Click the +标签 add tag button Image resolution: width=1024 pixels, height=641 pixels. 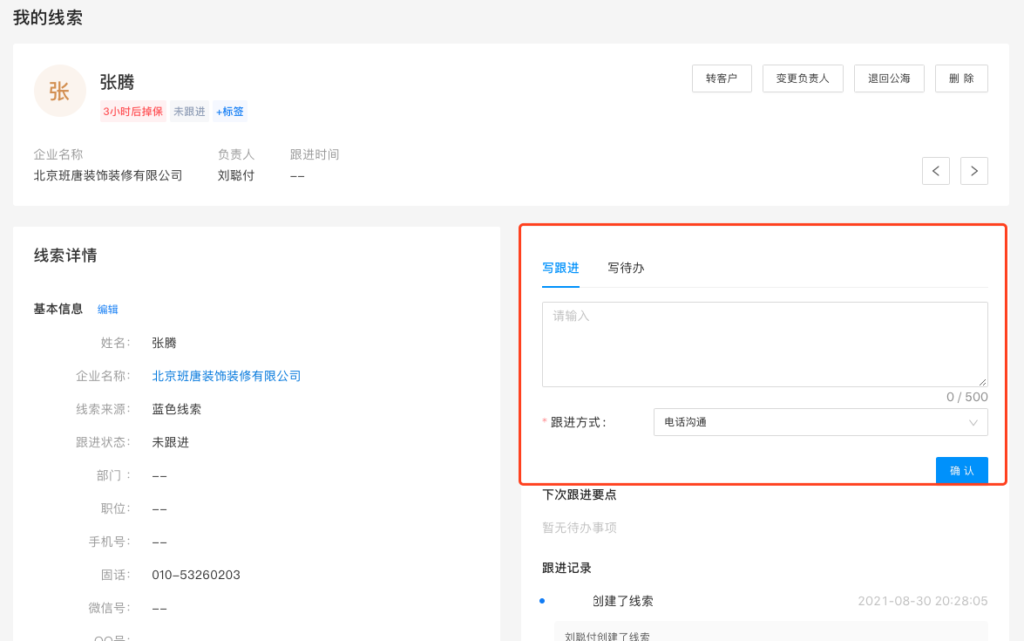click(x=230, y=112)
